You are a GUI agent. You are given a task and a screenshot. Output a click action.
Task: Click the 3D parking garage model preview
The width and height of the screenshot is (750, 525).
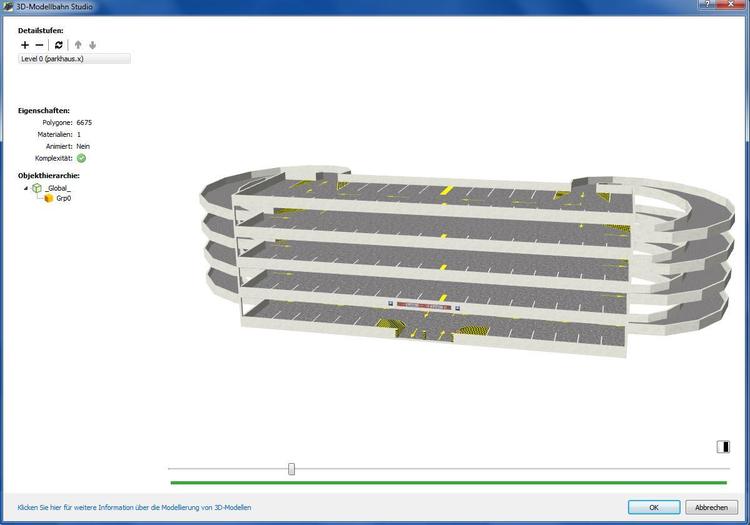[466, 261]
